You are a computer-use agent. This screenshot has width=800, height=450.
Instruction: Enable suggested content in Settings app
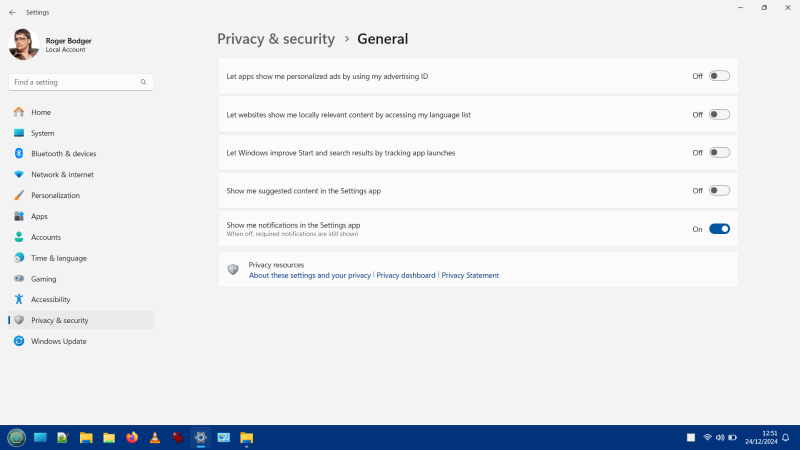point(719,191)
